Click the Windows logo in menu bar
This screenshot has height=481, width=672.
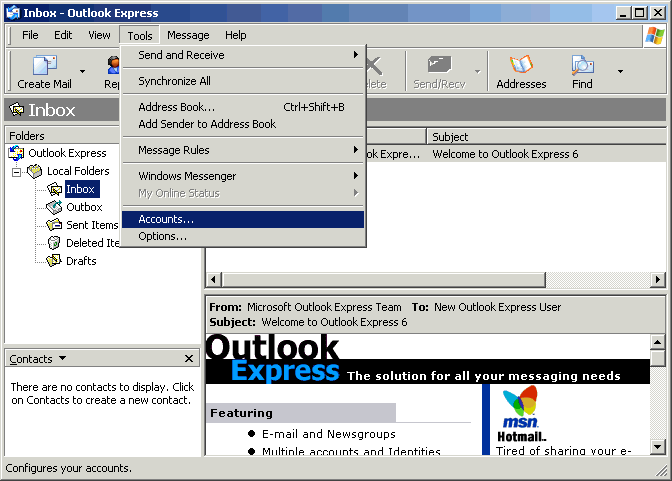pyautogui.click(x=654, y=36)
